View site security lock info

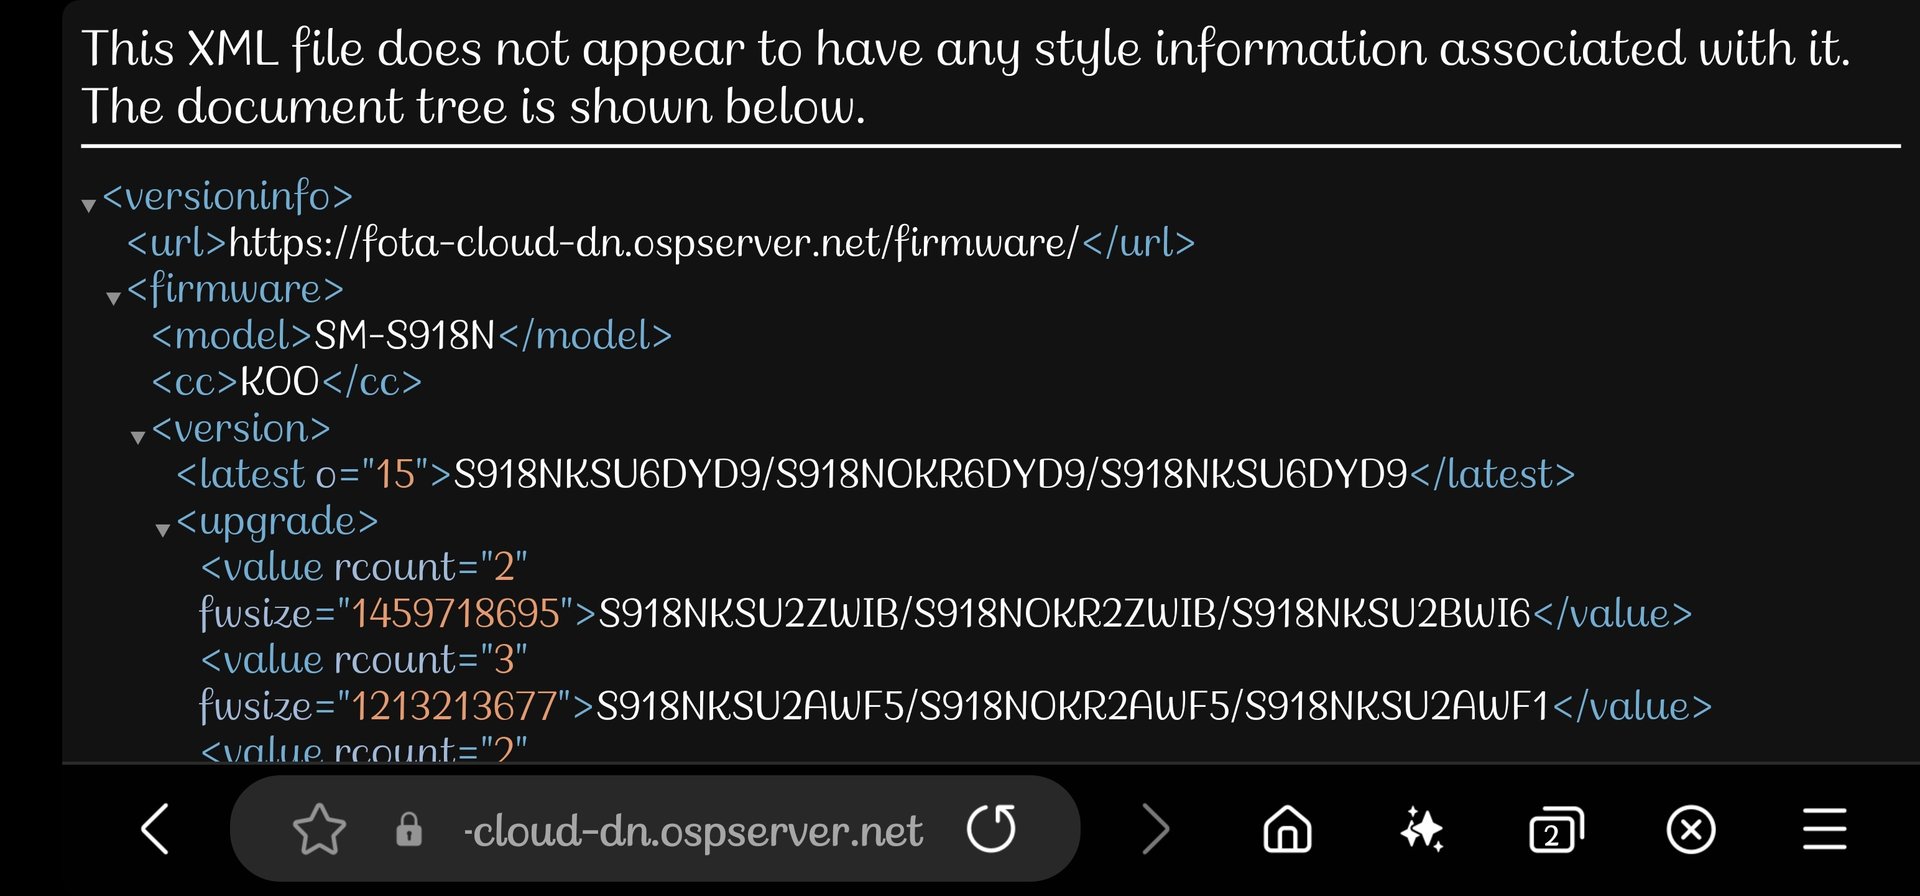tap(409, 830)
